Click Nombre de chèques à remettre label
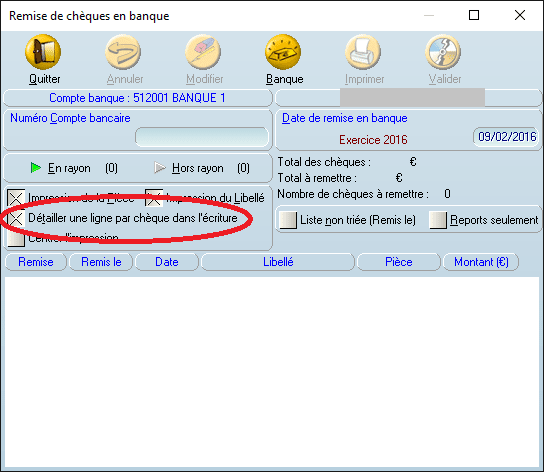Image resolution: width=544 pixels, height=472 pixels. [353, 194]
